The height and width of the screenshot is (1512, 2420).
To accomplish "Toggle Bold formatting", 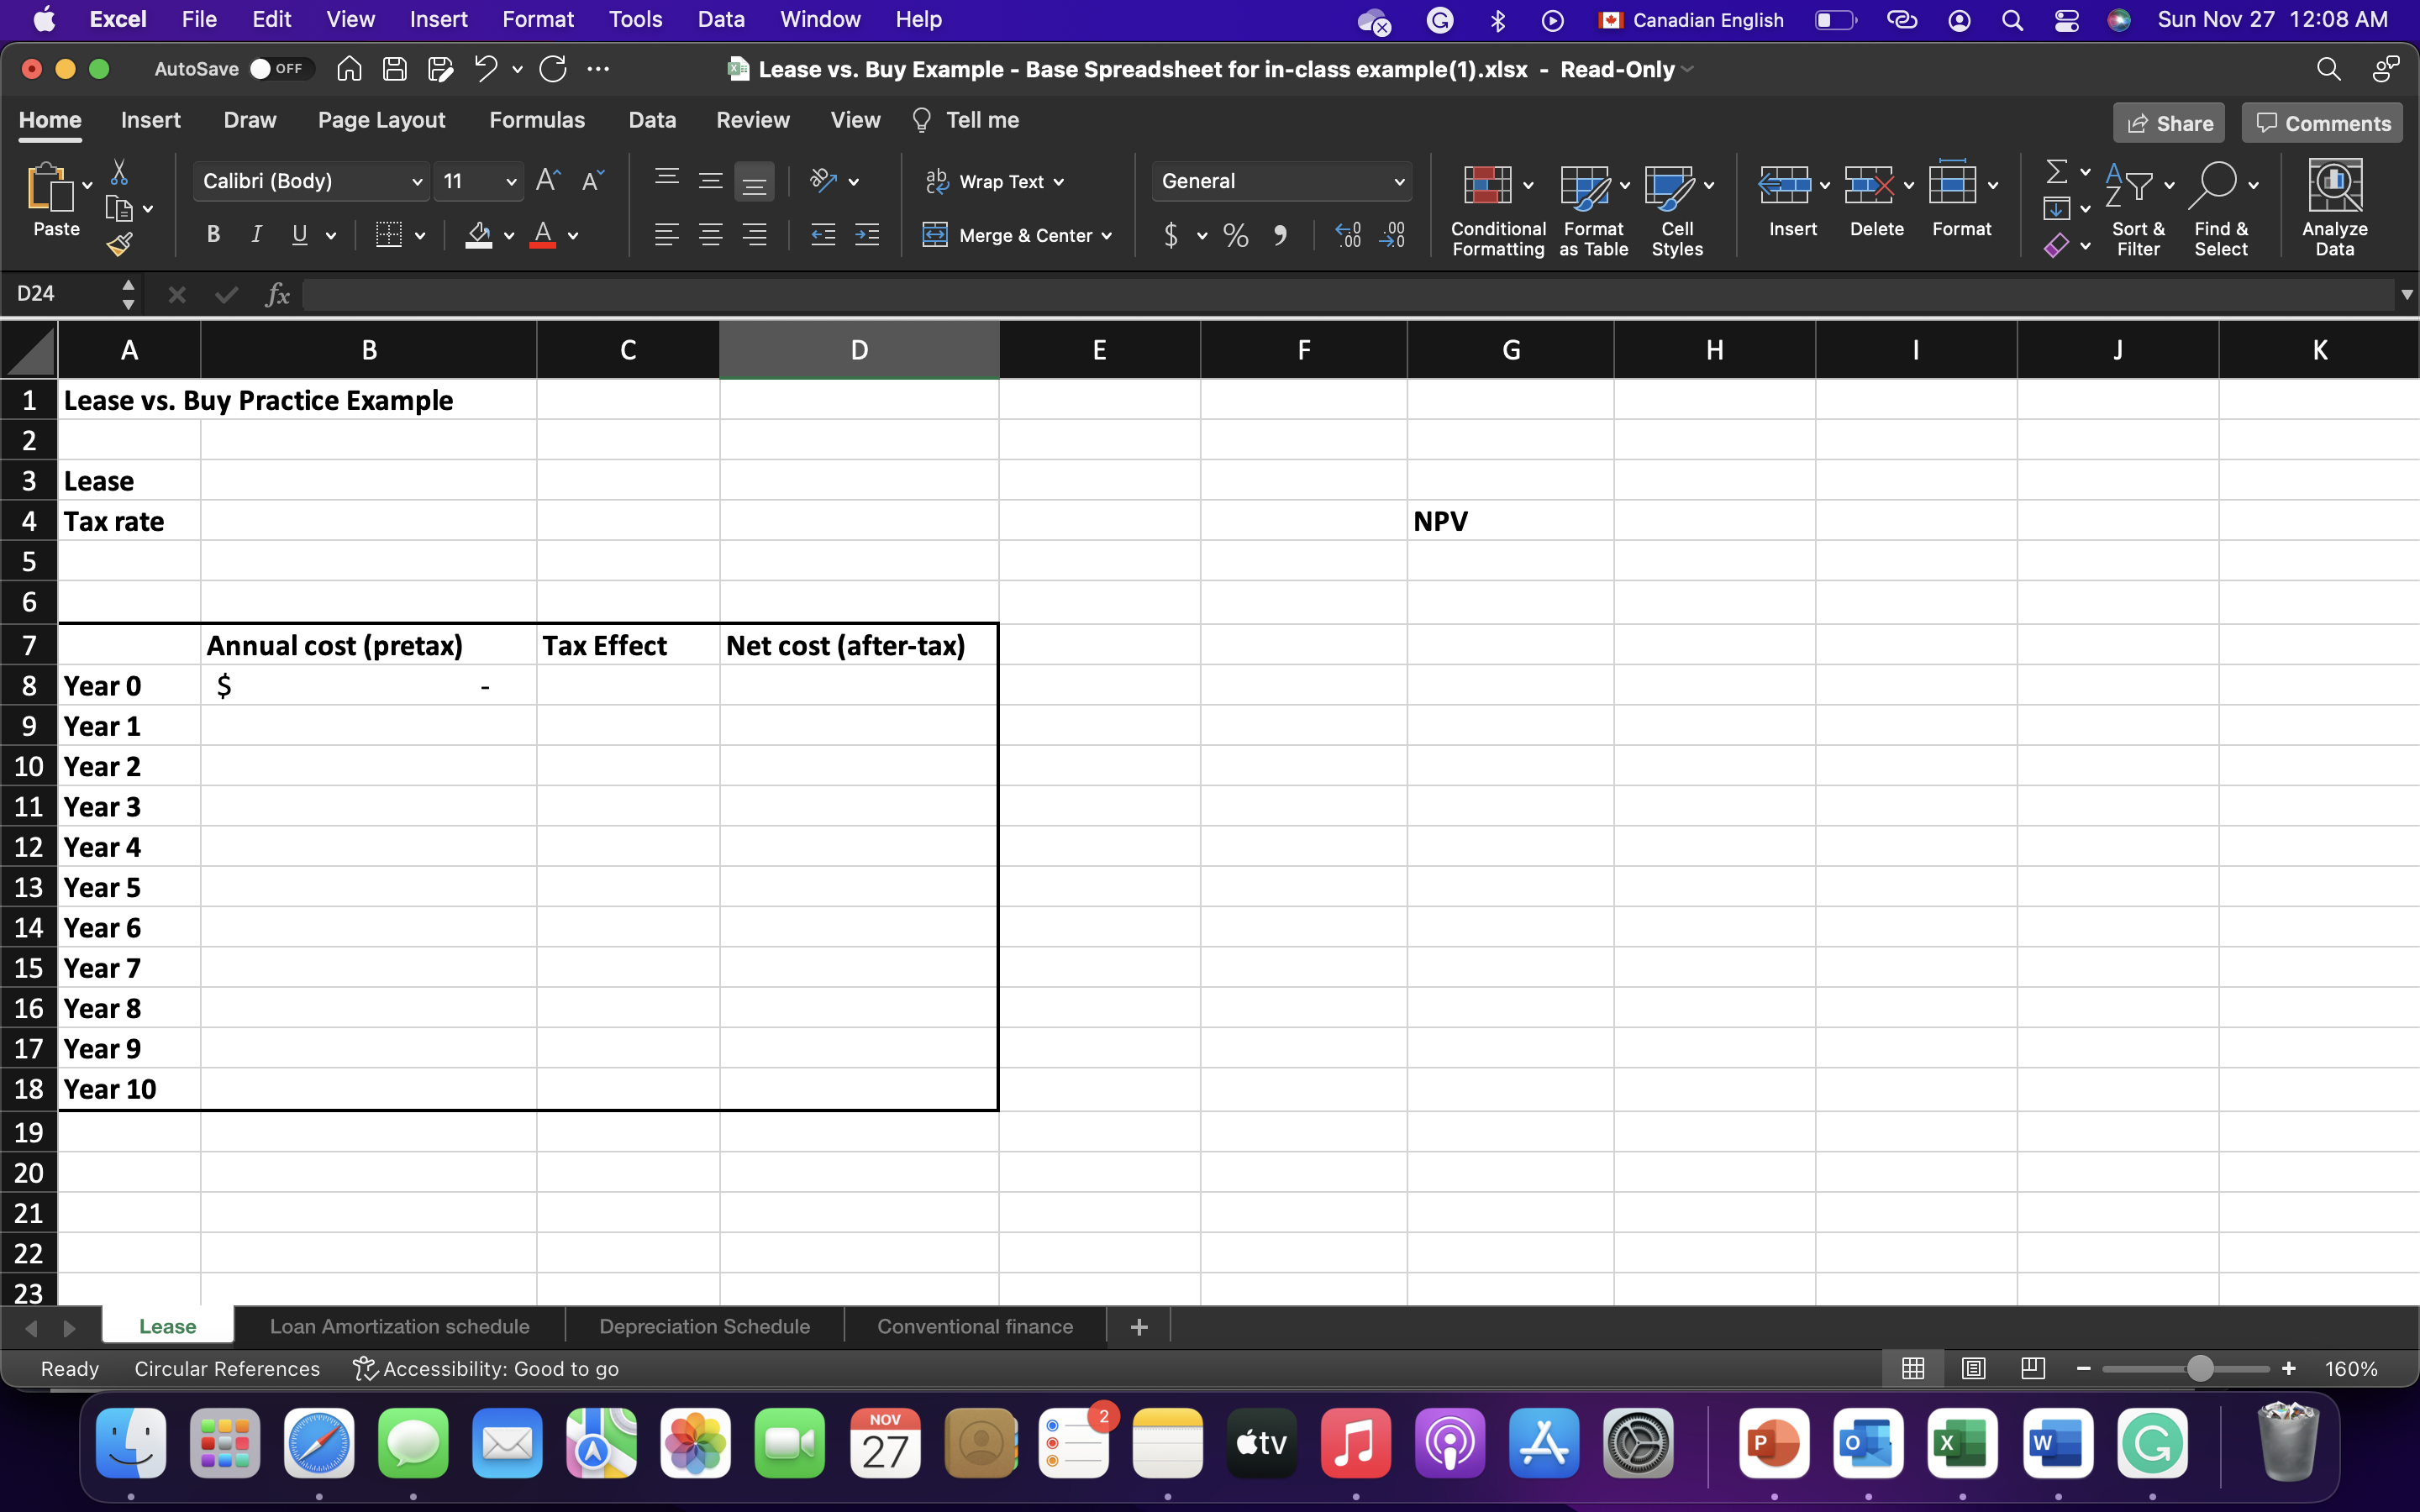I will pyautogui.click(x=213, y=236).
